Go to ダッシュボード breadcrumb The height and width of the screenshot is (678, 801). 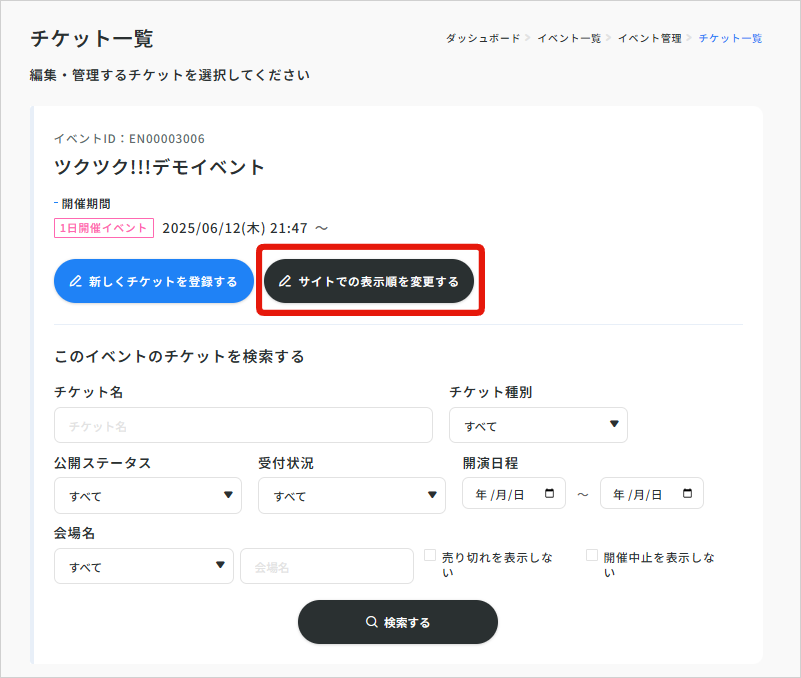[x=482, y=38]
